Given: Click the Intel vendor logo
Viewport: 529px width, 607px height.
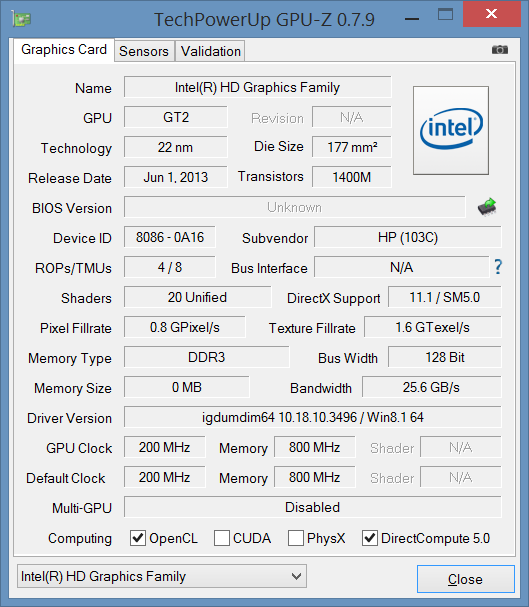Looking at the screenshot, I should point(451,130).
